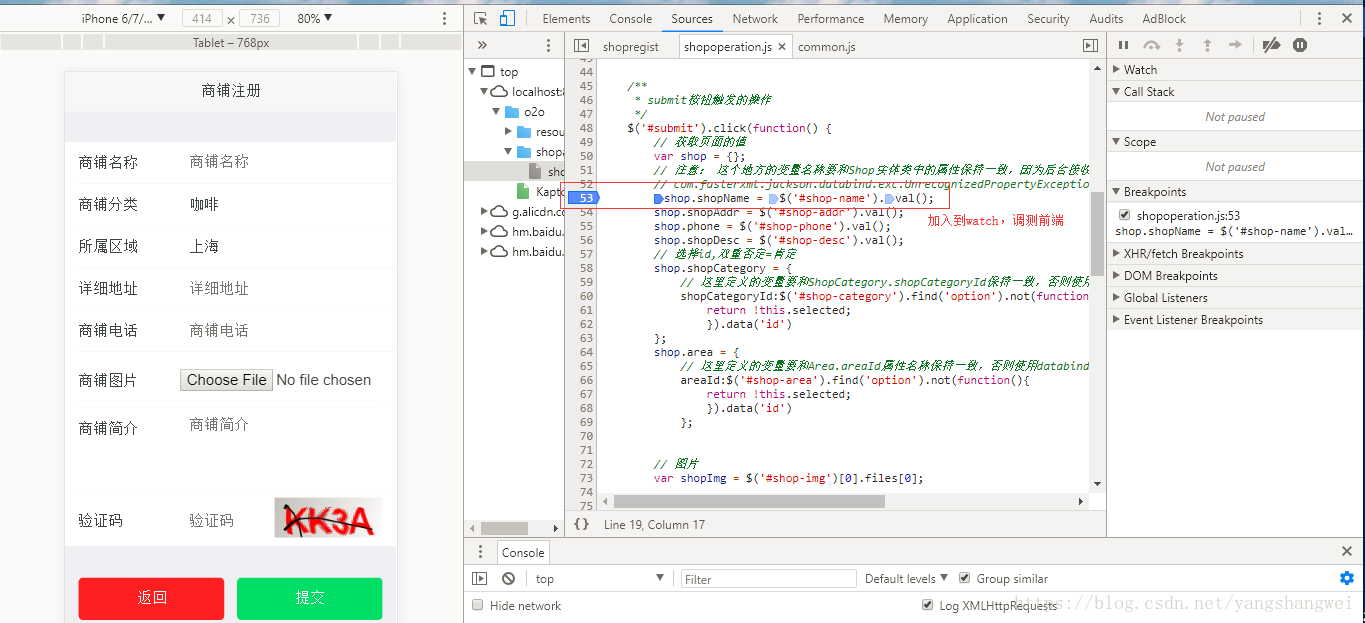Toggle pause on exceptions icon

point(1300,45)
